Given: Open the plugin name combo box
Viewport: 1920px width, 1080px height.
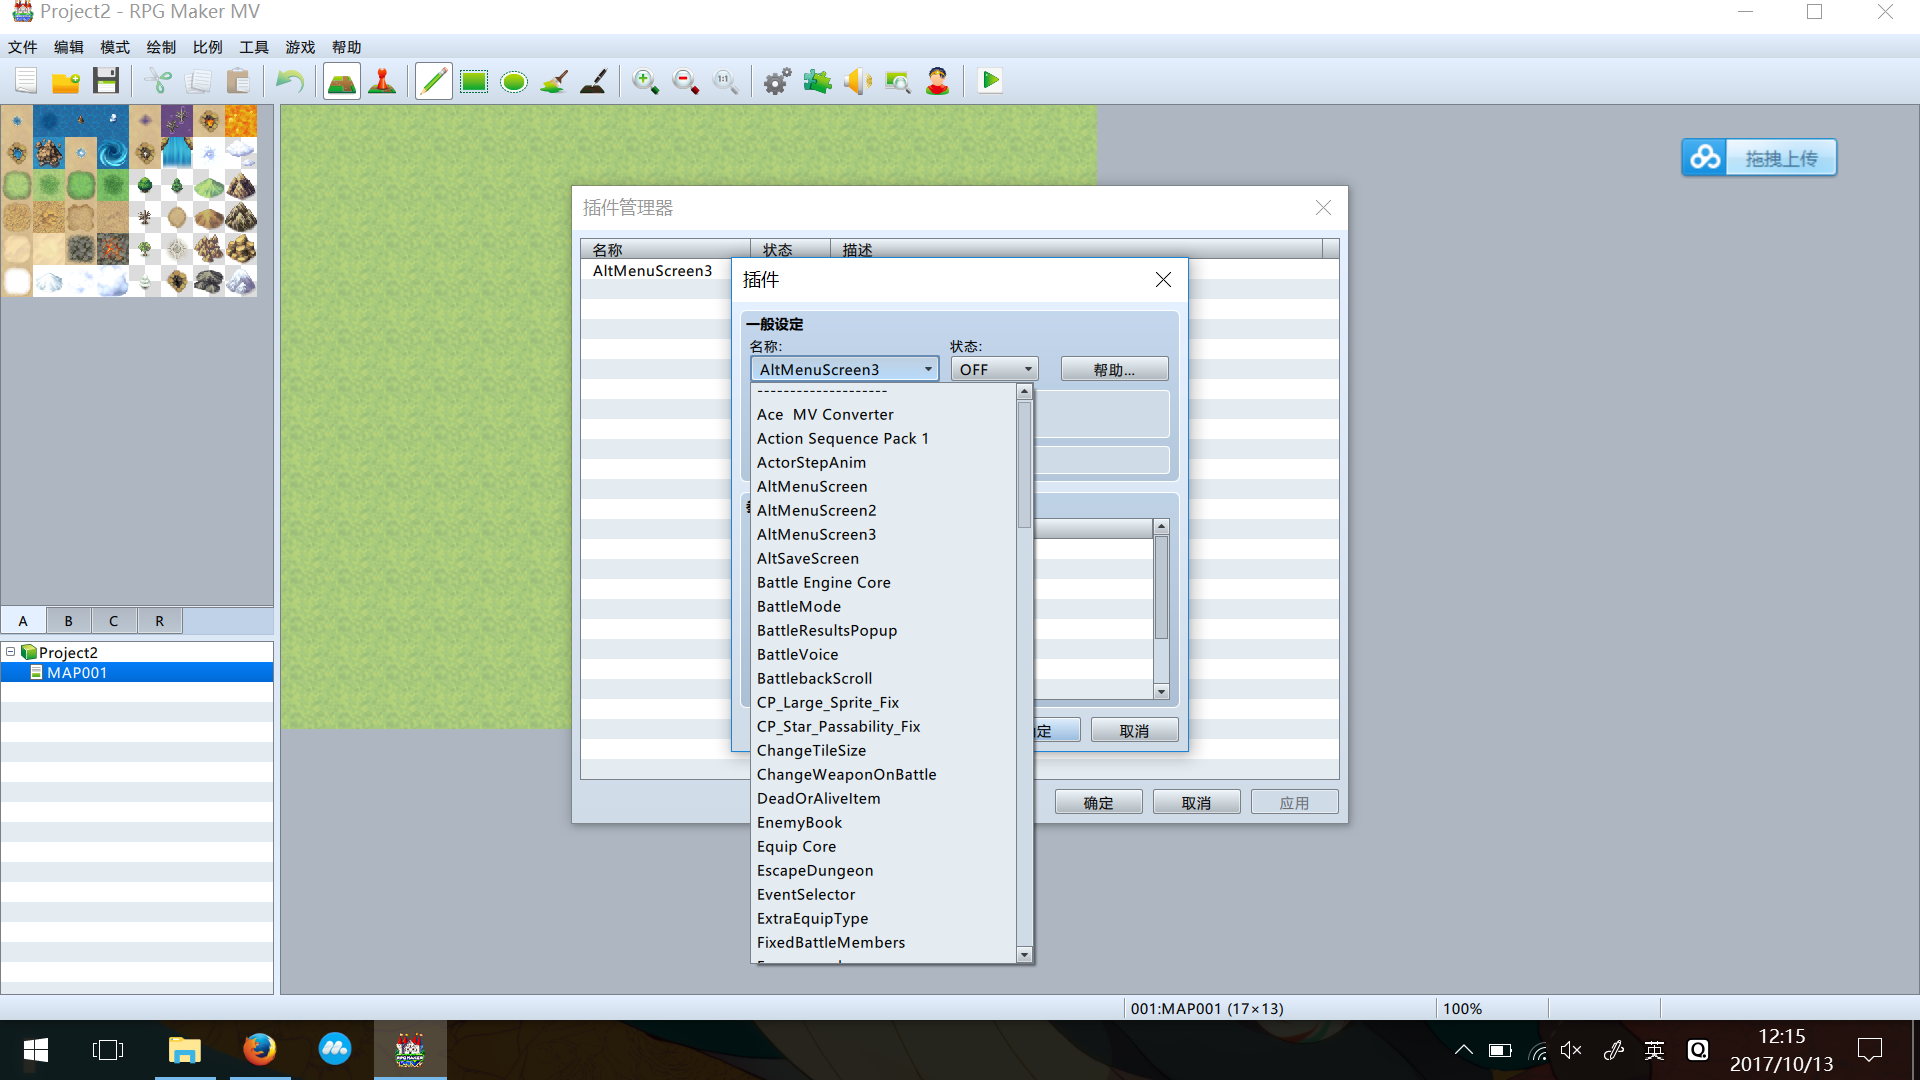Looking at the screenshot, I should coord(845,369).
